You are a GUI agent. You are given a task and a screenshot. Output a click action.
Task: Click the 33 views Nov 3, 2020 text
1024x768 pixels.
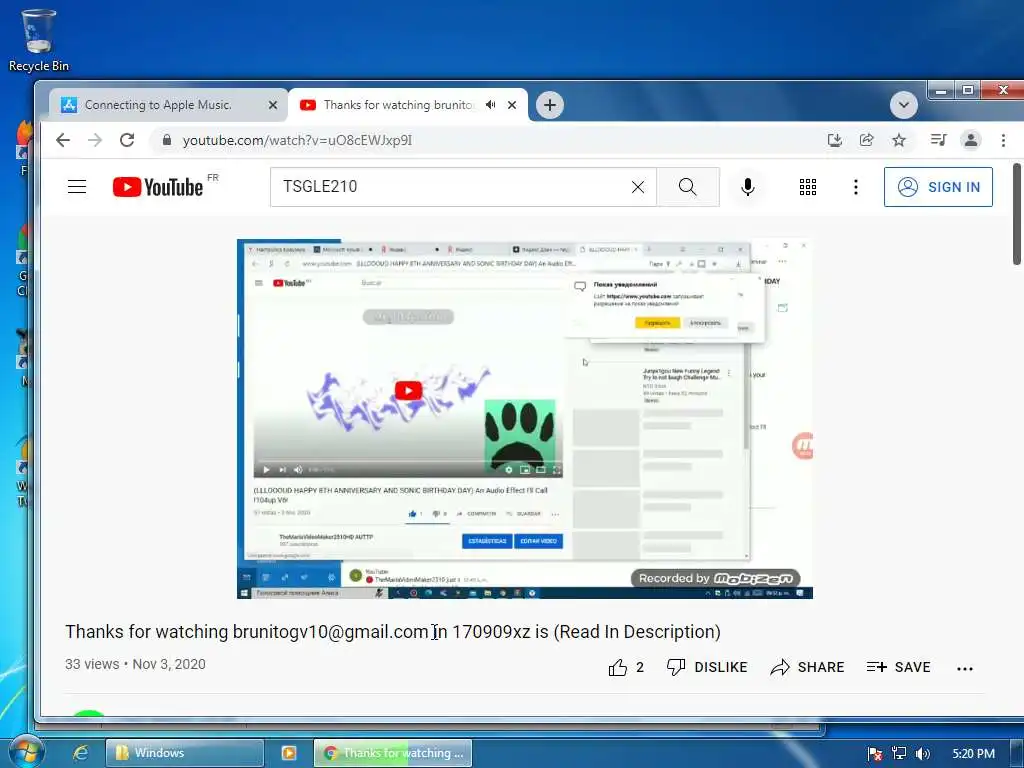click(x=135, y=664)
